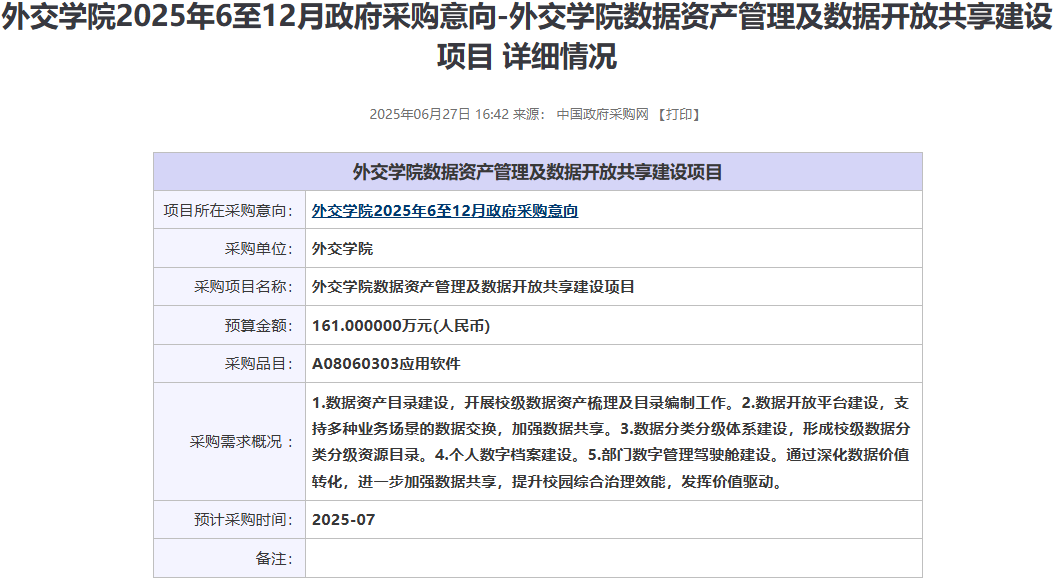Image resolution: width=1062 pixels, height=582 pixels.
Task: Click the budget amount 161.000000万元(人民币)
Action: click(401, 326)
